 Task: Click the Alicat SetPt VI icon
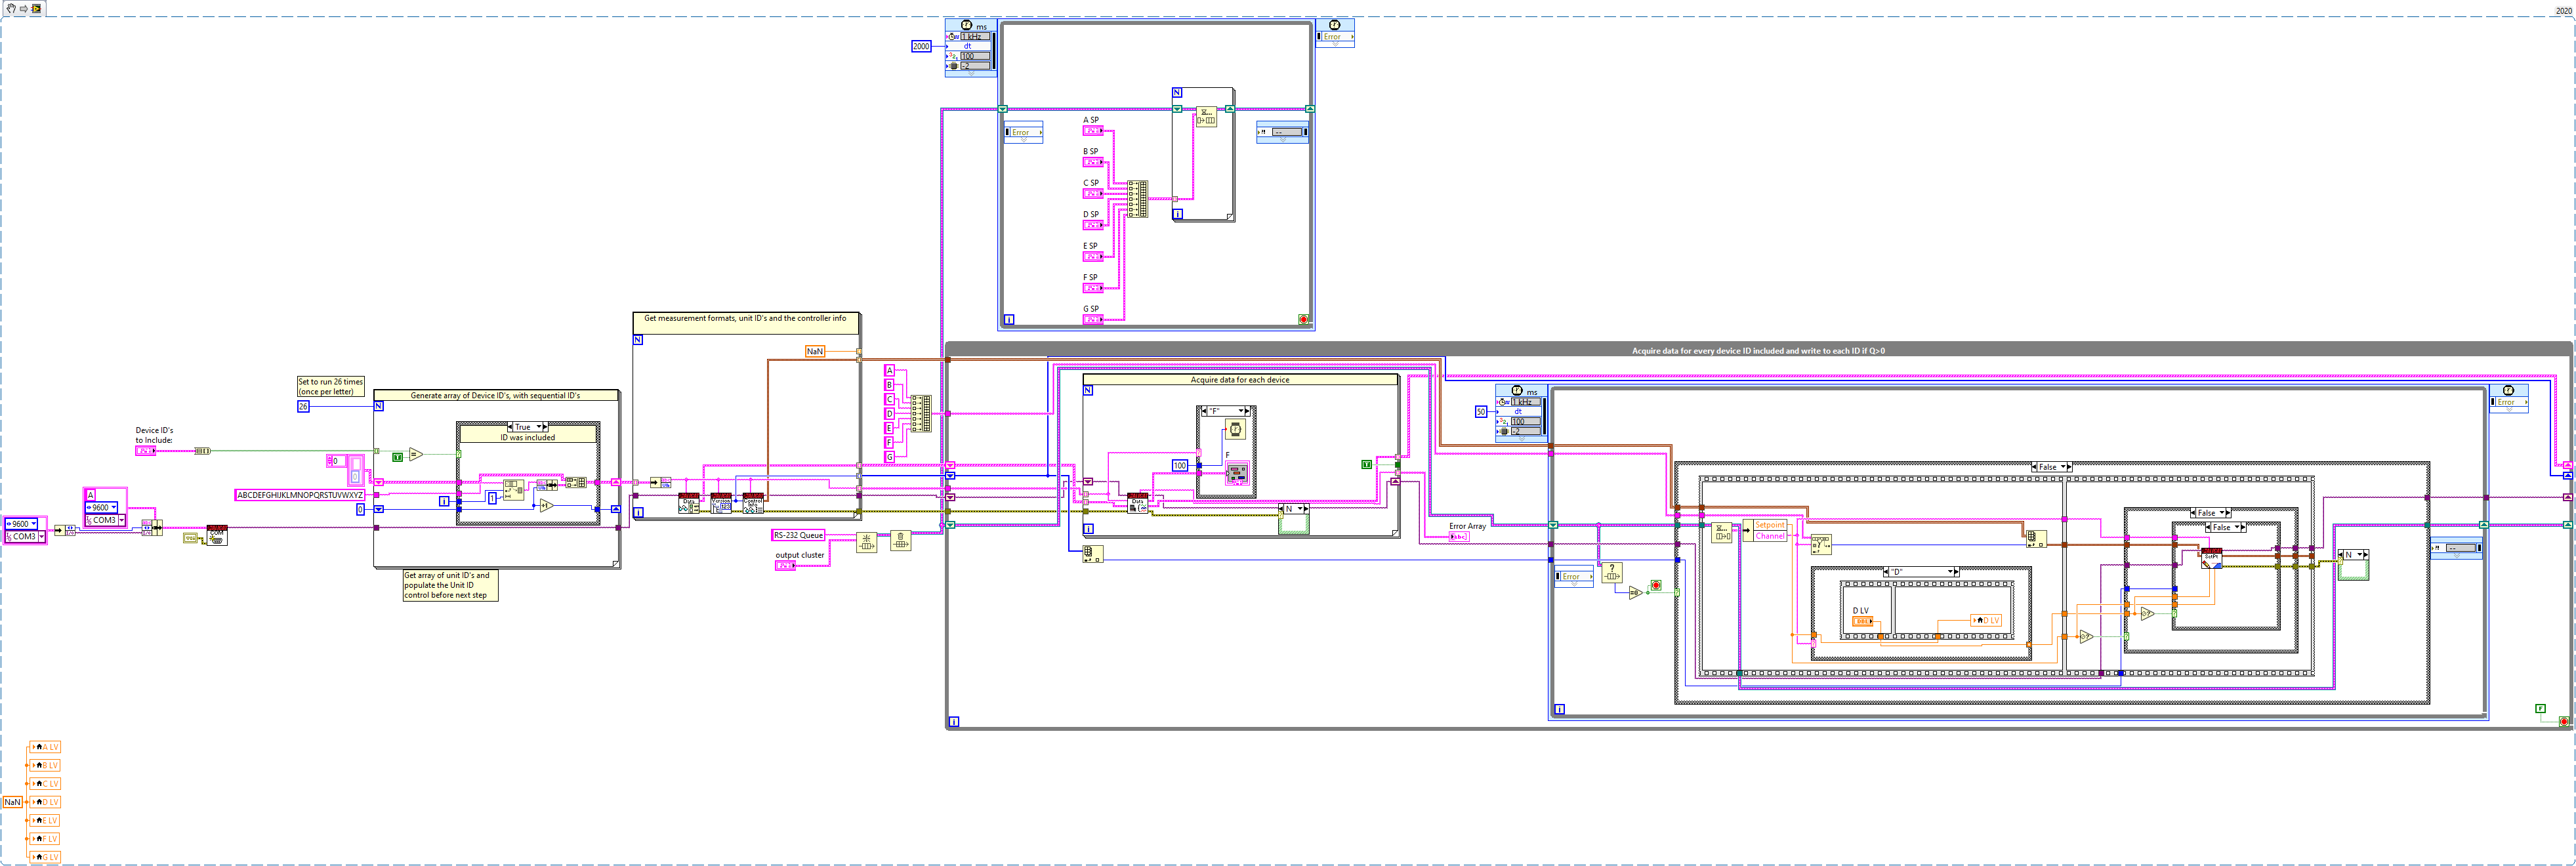2211,558
